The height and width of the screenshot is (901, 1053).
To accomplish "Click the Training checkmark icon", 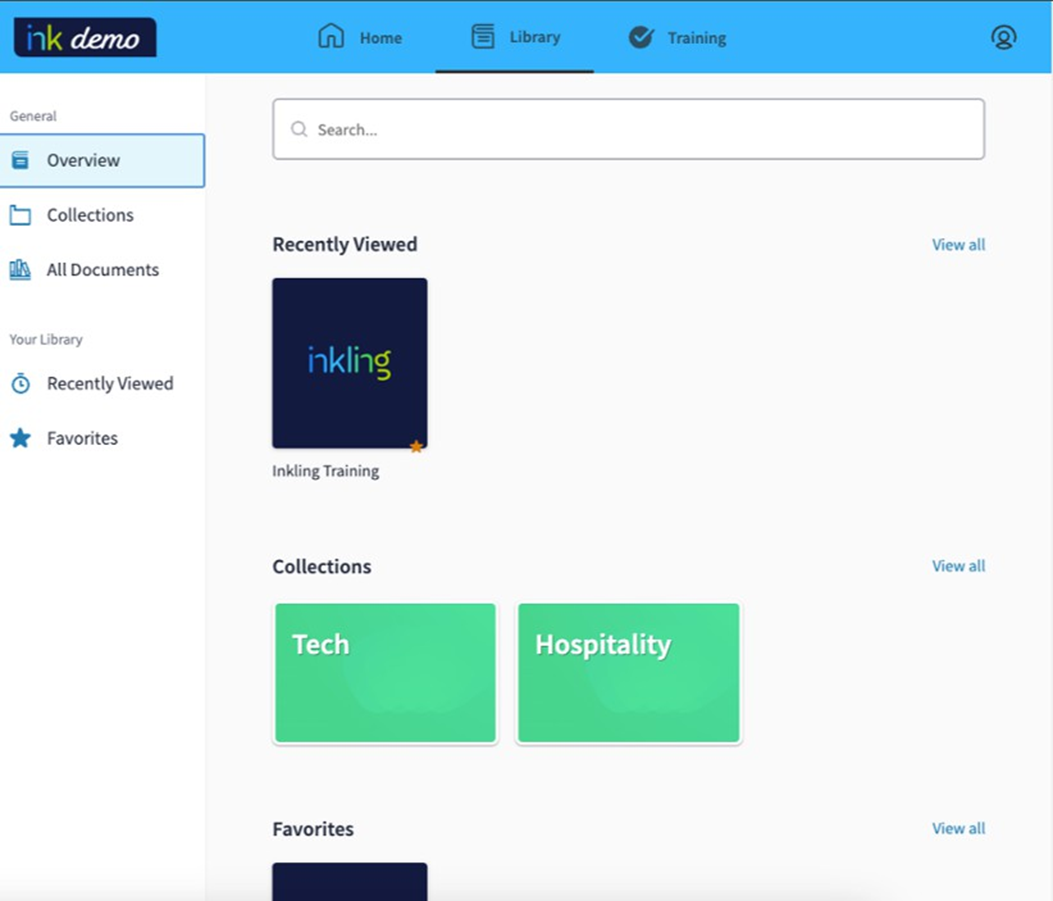I will click(x=640, y=37).
